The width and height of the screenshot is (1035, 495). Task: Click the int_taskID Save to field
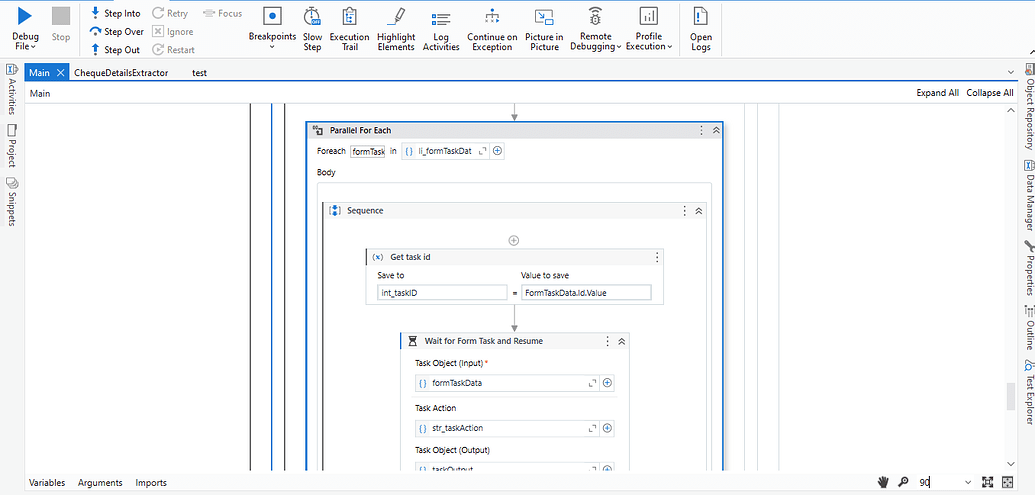(442, 292)
